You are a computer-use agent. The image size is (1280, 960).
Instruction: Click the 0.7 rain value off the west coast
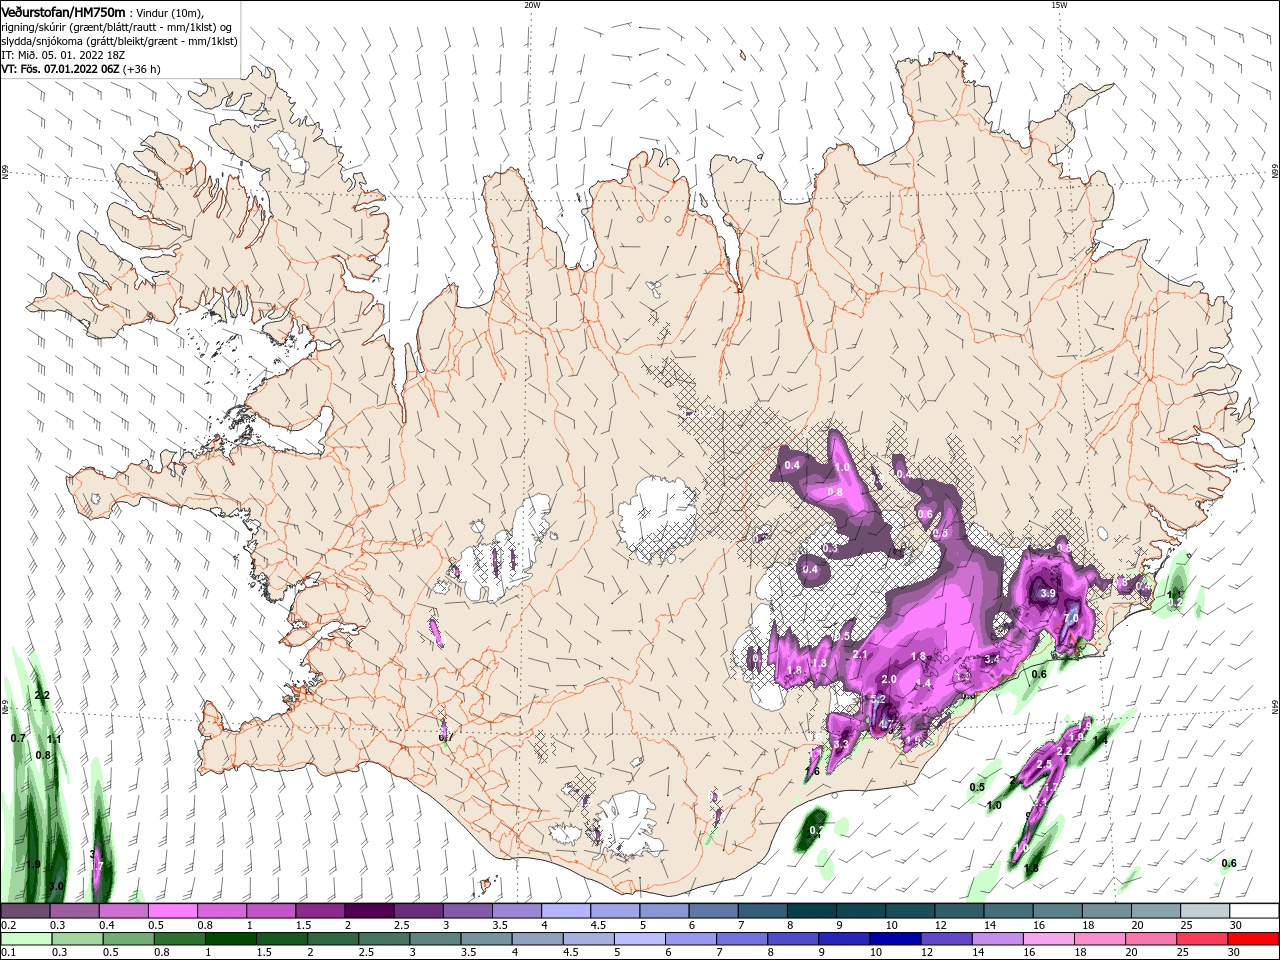18,738
